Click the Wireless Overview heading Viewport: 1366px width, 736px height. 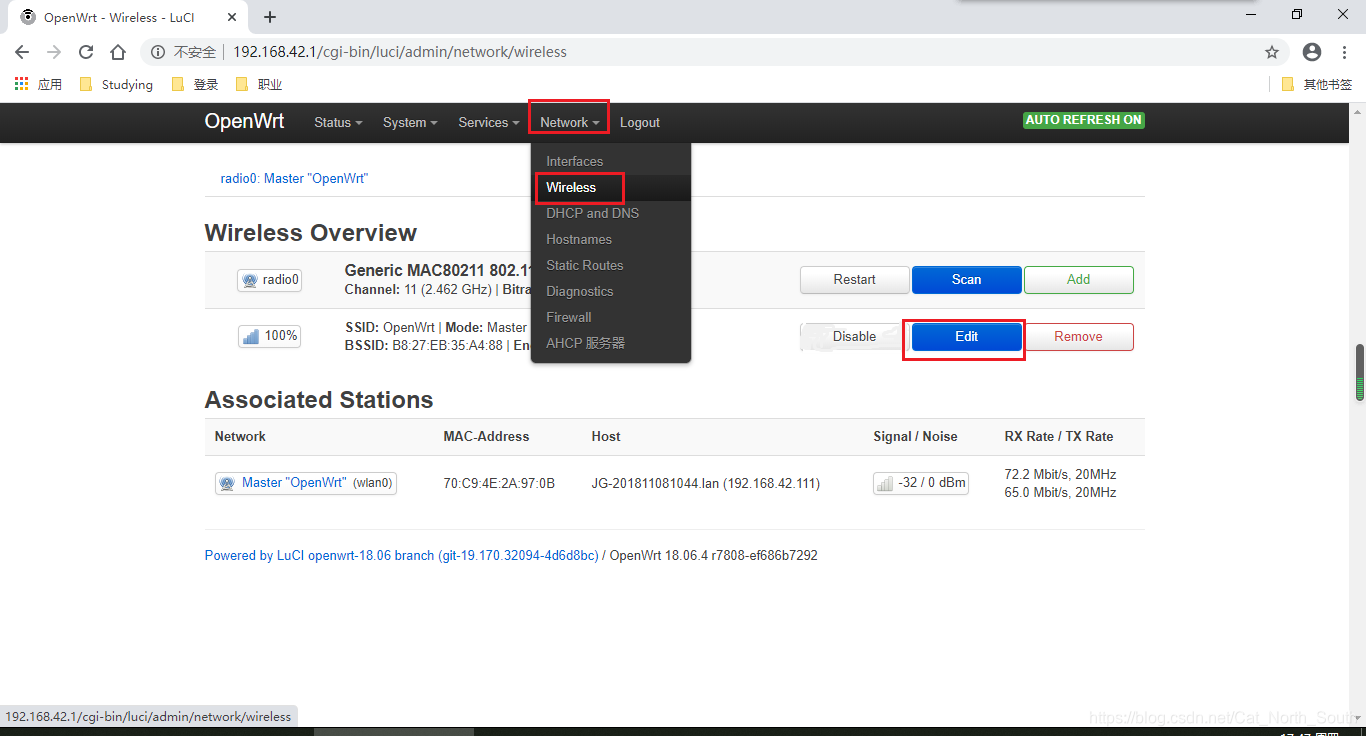[x=310, y=233]
